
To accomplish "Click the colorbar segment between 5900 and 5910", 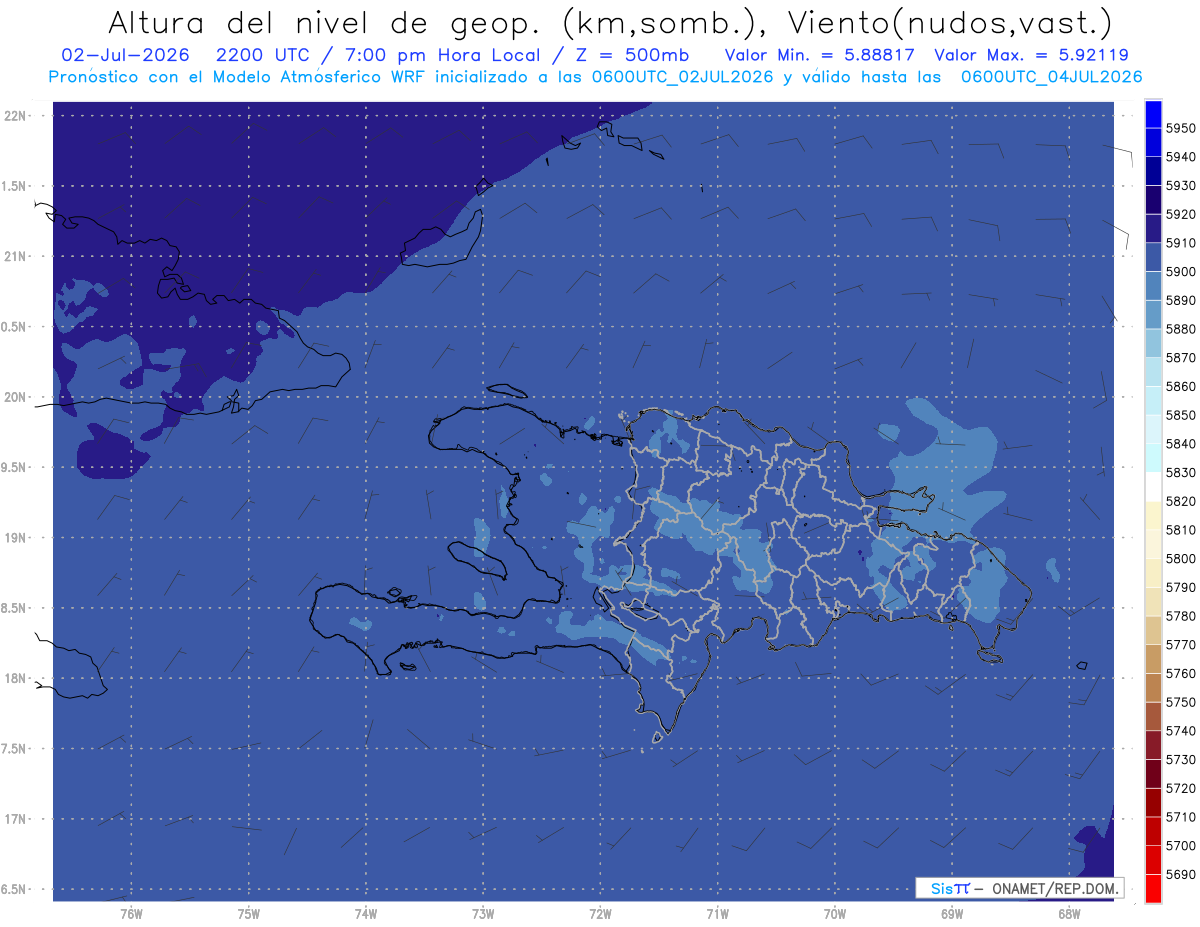I will pos(1152,257).
